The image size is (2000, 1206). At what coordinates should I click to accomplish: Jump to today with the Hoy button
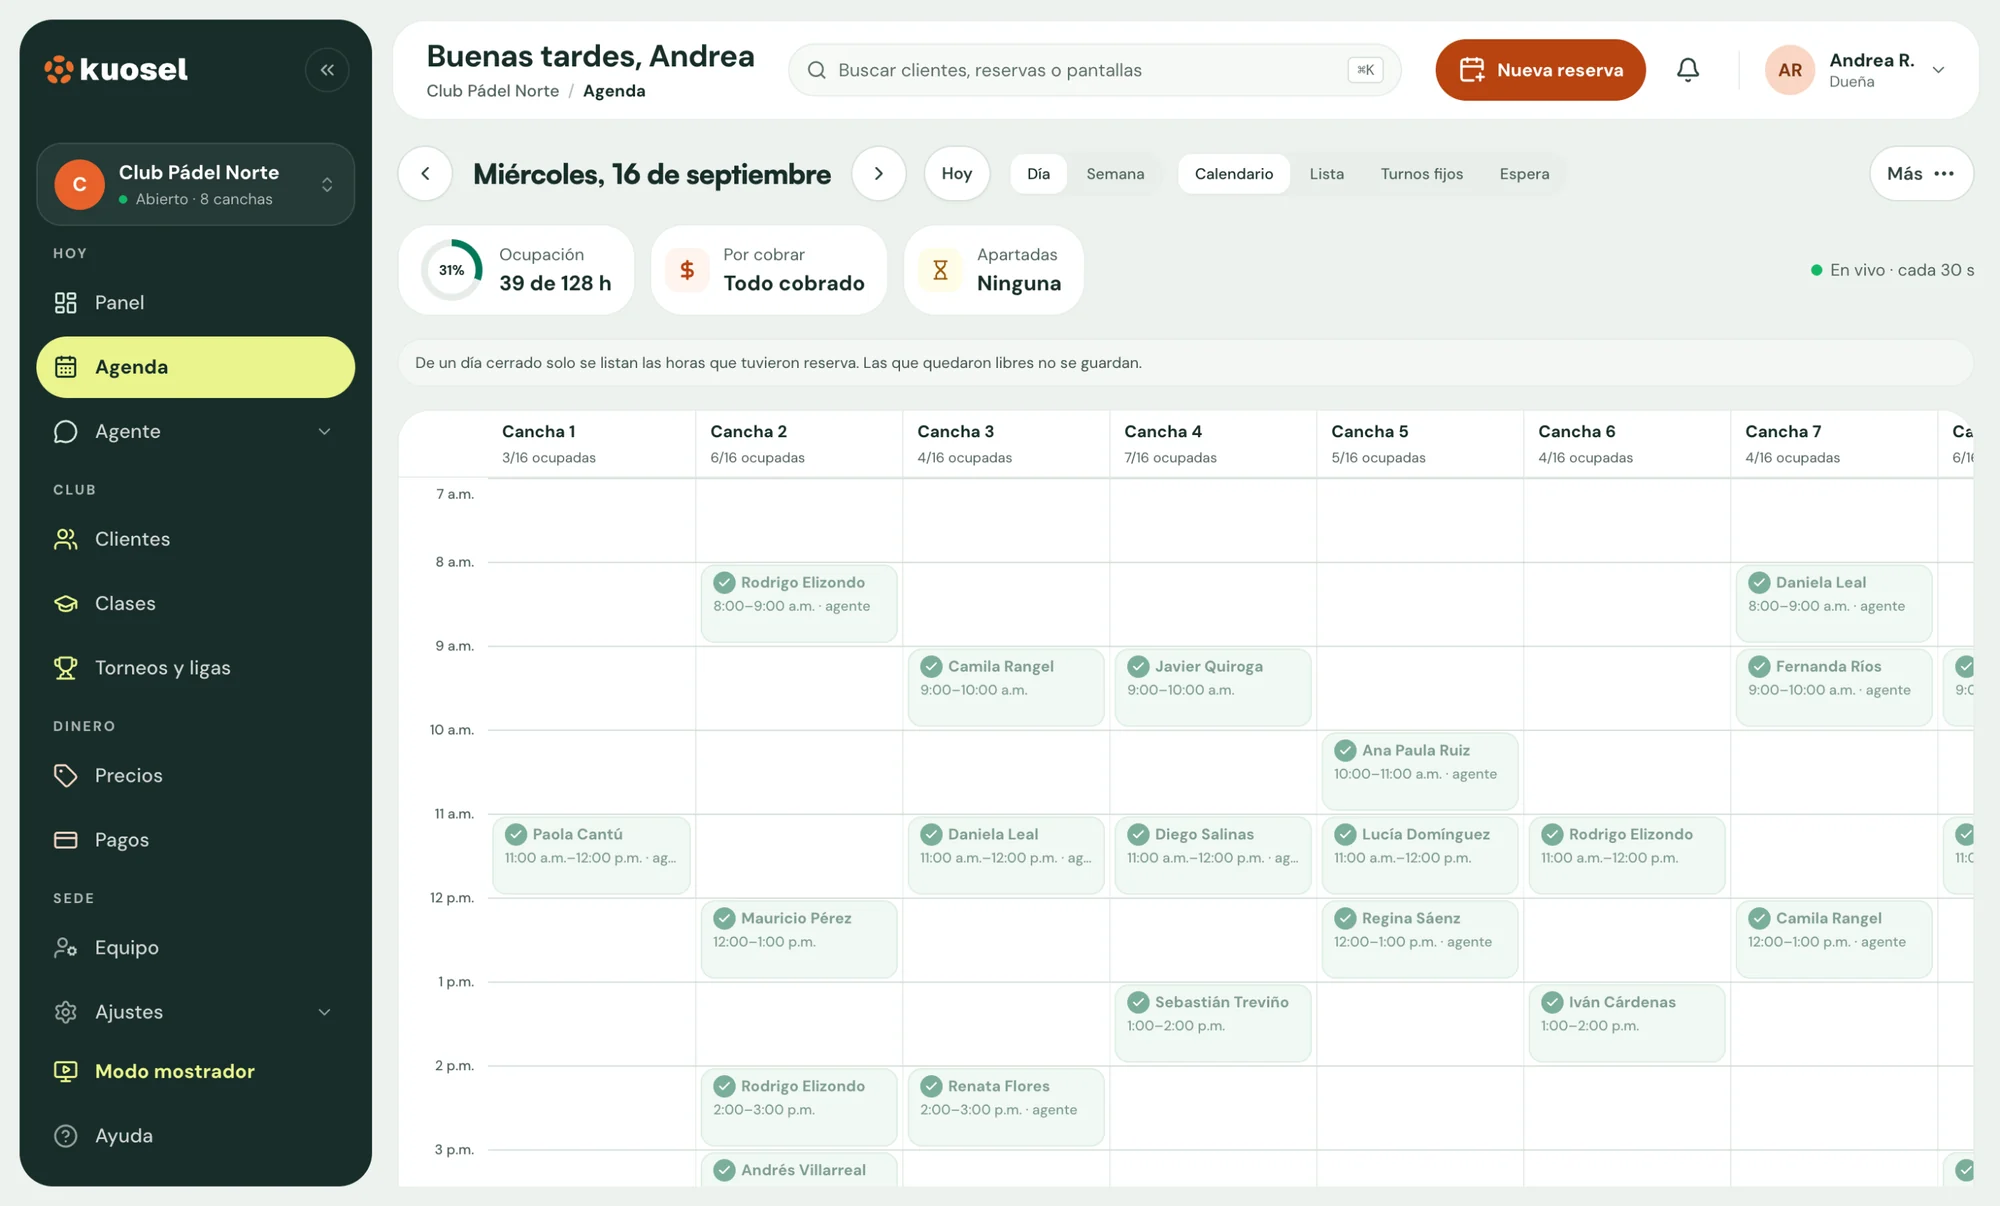coord(957,174)
